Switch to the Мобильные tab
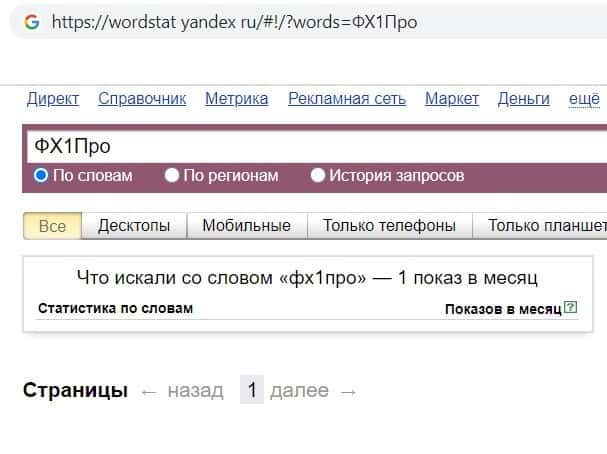The width and height of the screenshot is (607, 454). coord(246,225)
